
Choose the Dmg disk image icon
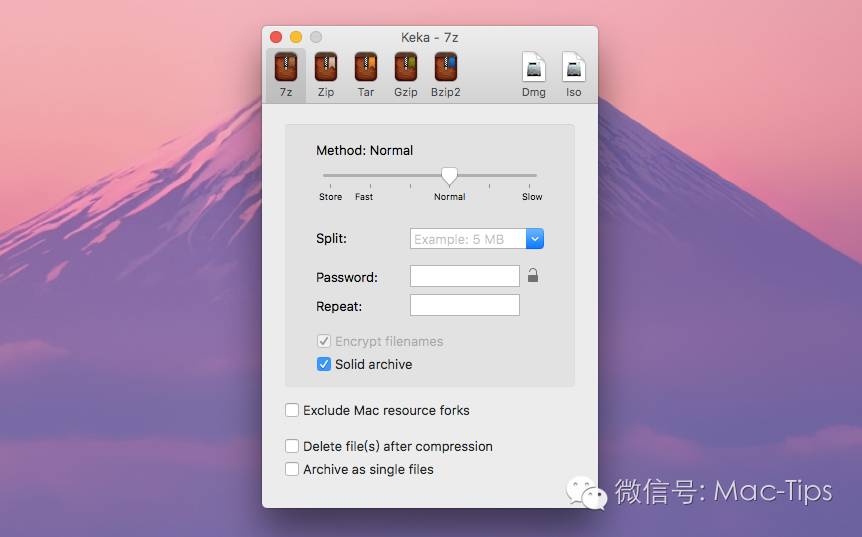[533, 67]
